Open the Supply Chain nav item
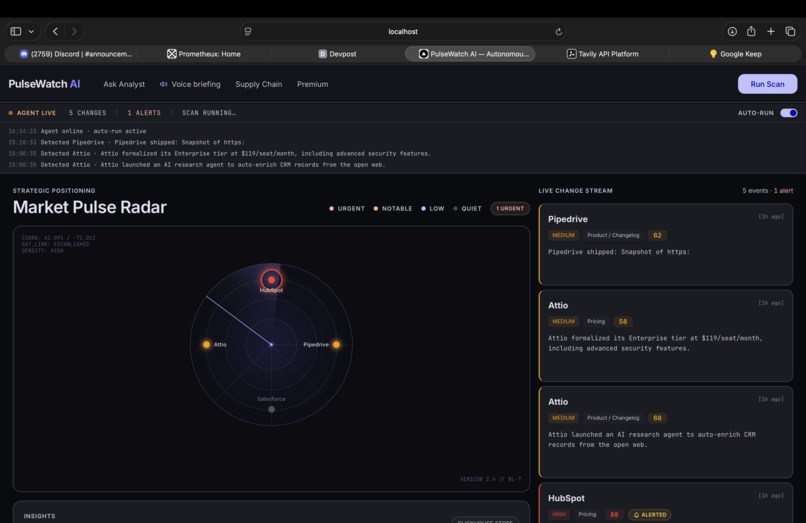806x523 pixels. (259, 84)
